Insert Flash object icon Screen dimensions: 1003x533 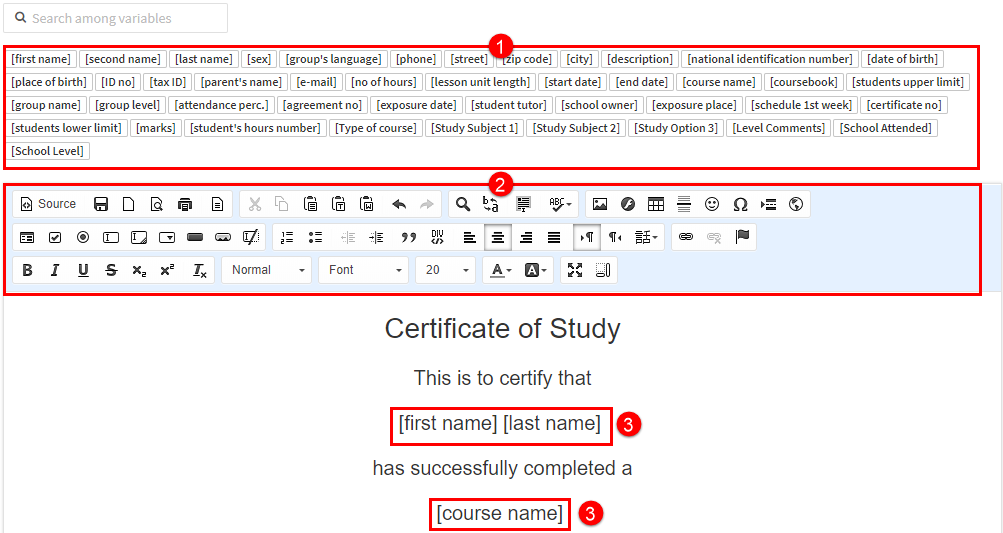point(628,204)
